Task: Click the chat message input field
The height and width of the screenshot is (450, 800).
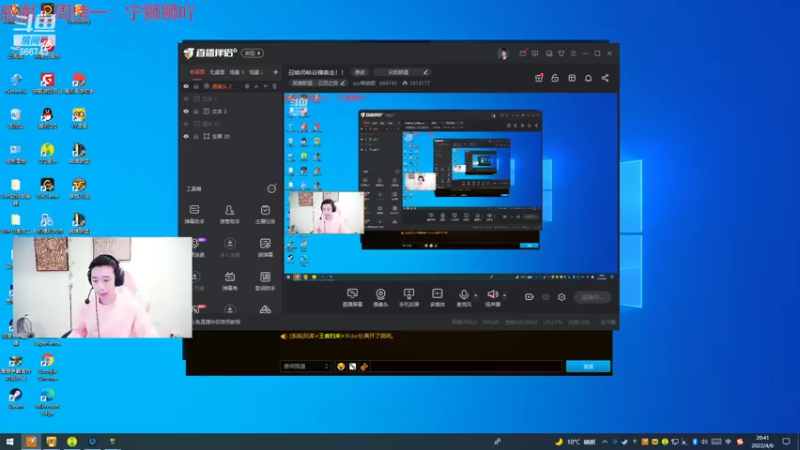Action: coord(467,366)
